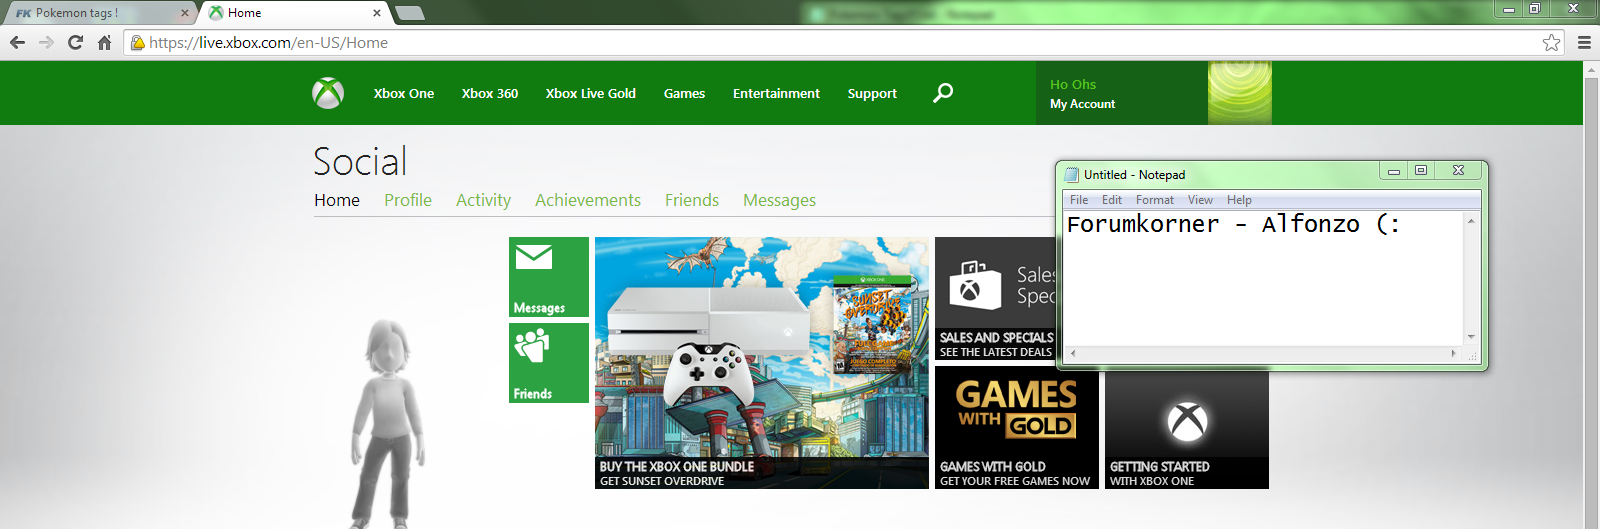
Task: Bookmark this page with the star icon
Action: (x=1551, y=42)
